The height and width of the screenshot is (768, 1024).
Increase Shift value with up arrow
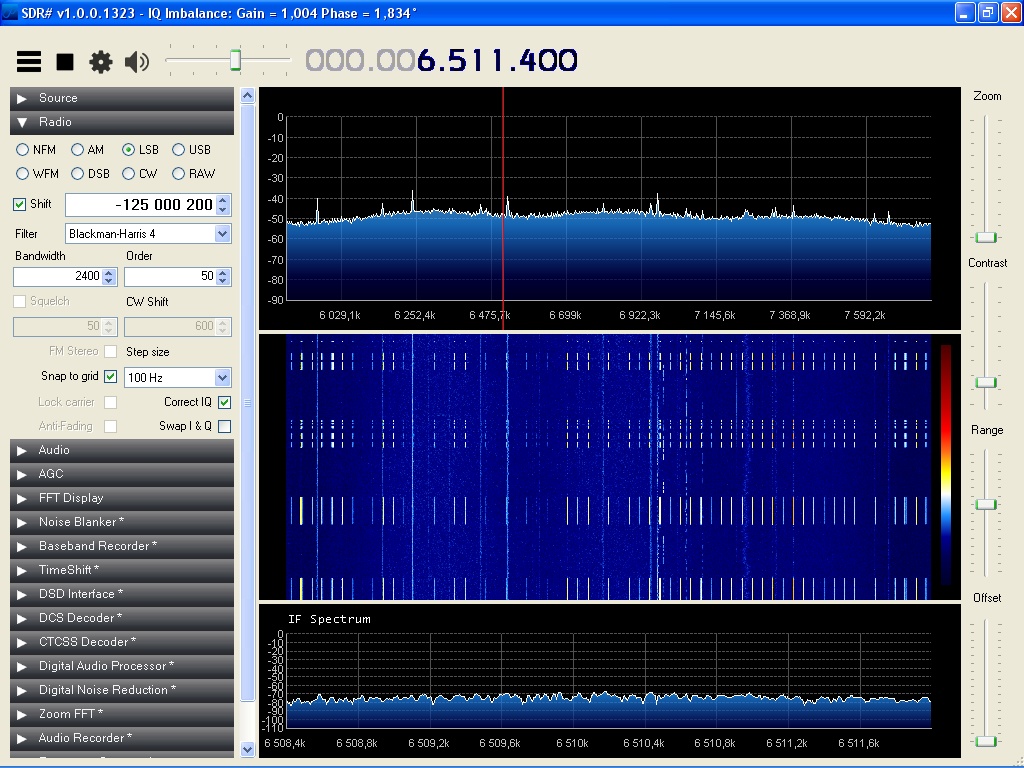click(223, 200)
